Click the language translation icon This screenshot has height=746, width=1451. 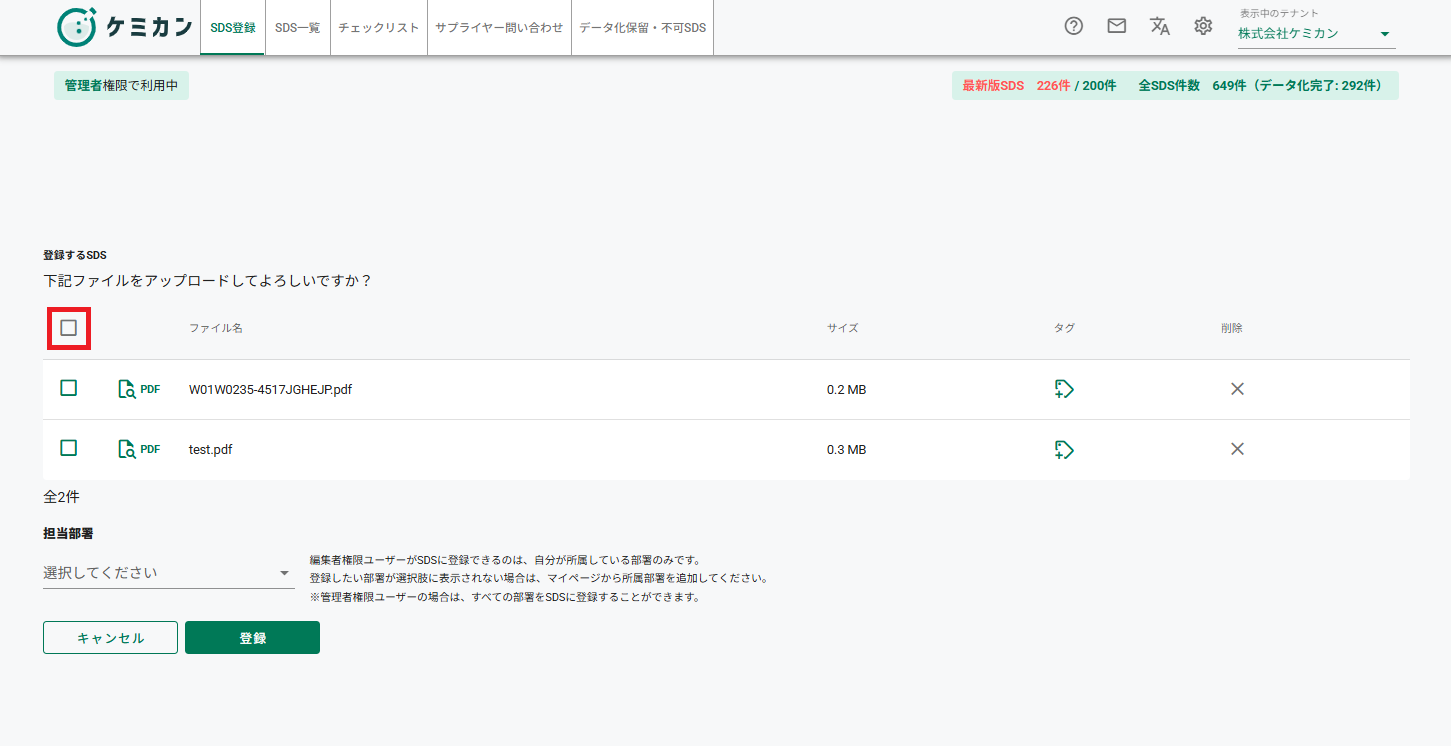click(x=1160, y=27)
